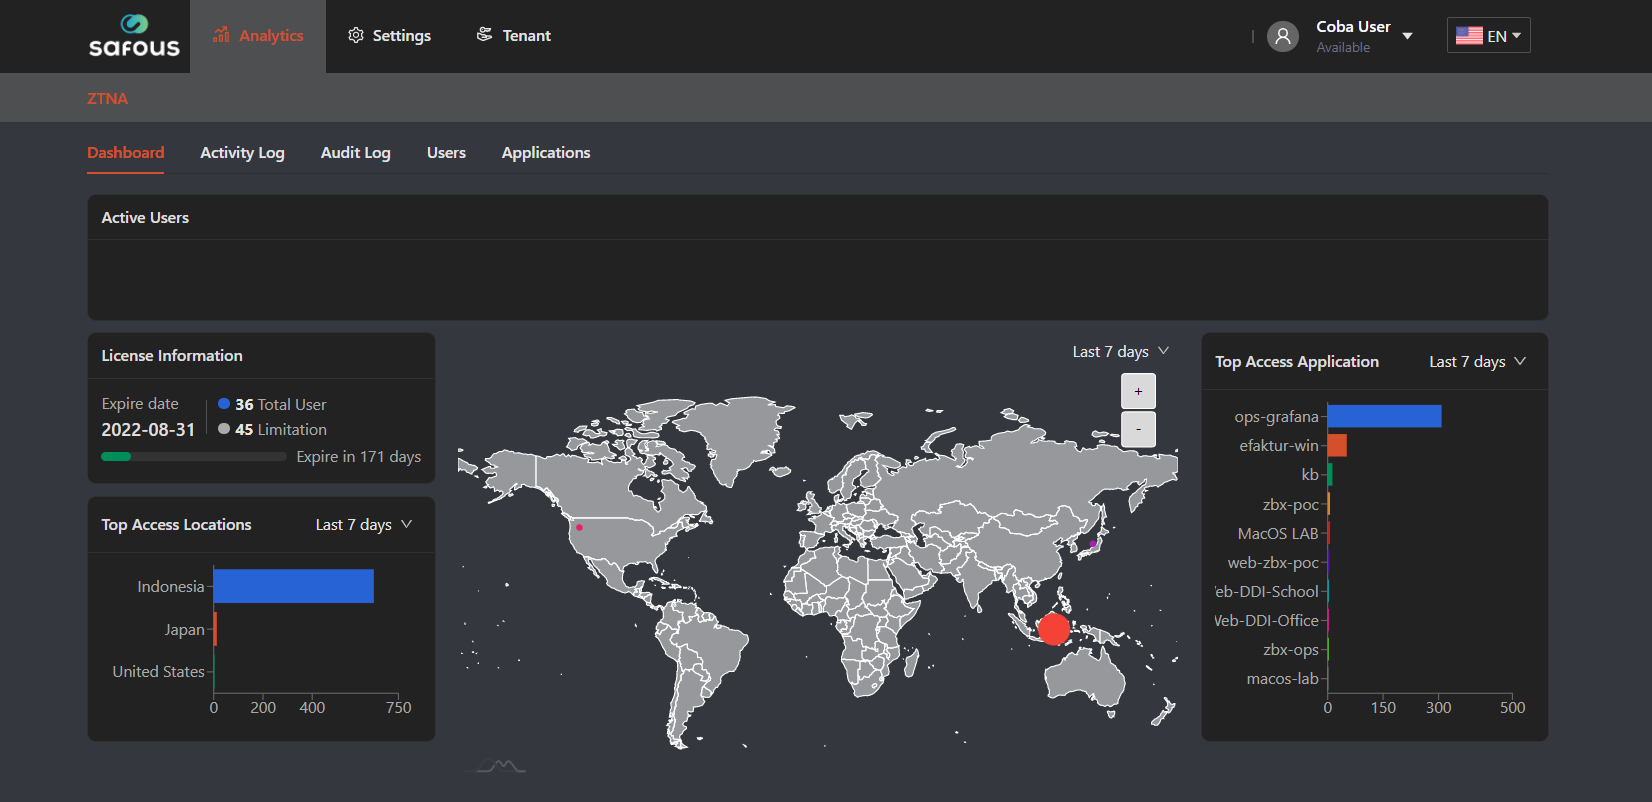Image resolution: width=1652 pixels, height=802 pixels.
Task: Click the US flag language icon
Action: (x=1468, y=36)
